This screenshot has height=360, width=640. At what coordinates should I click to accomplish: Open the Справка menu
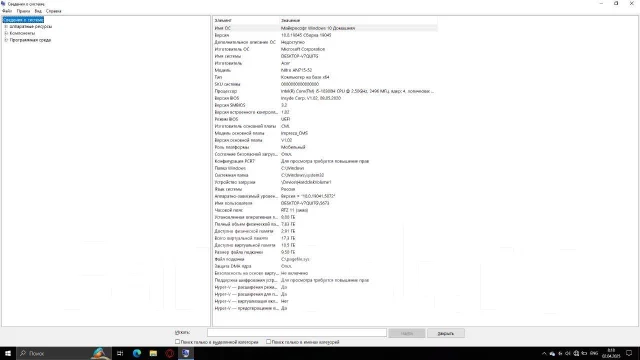coord(53,11)
